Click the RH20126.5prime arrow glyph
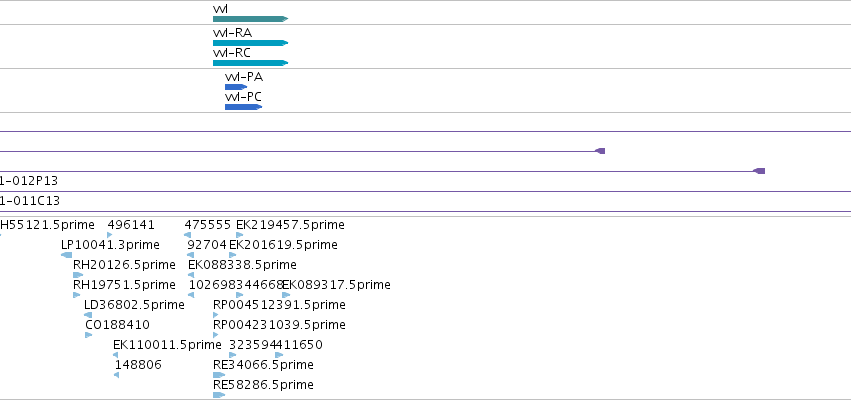Viewport: 851px width, 400px height. 78,275
